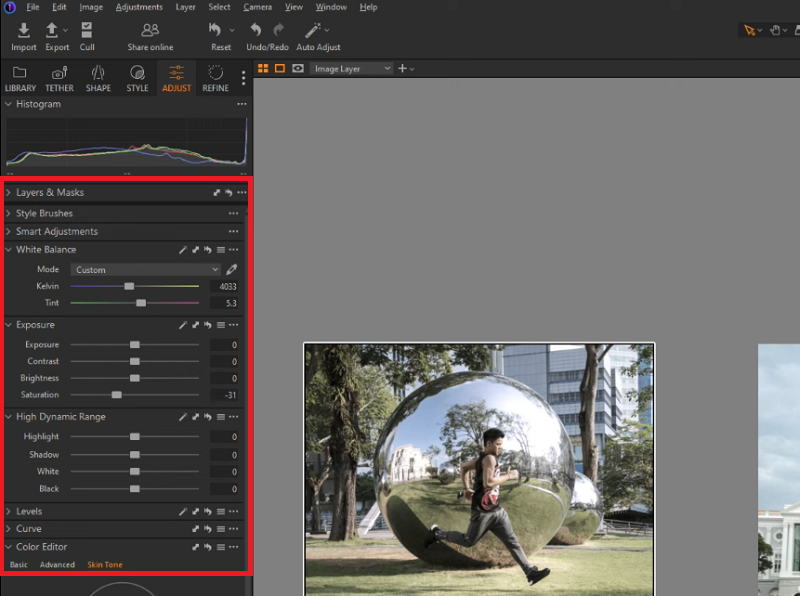
Task: Click the Export icon
Action: [x=52, y=31]
